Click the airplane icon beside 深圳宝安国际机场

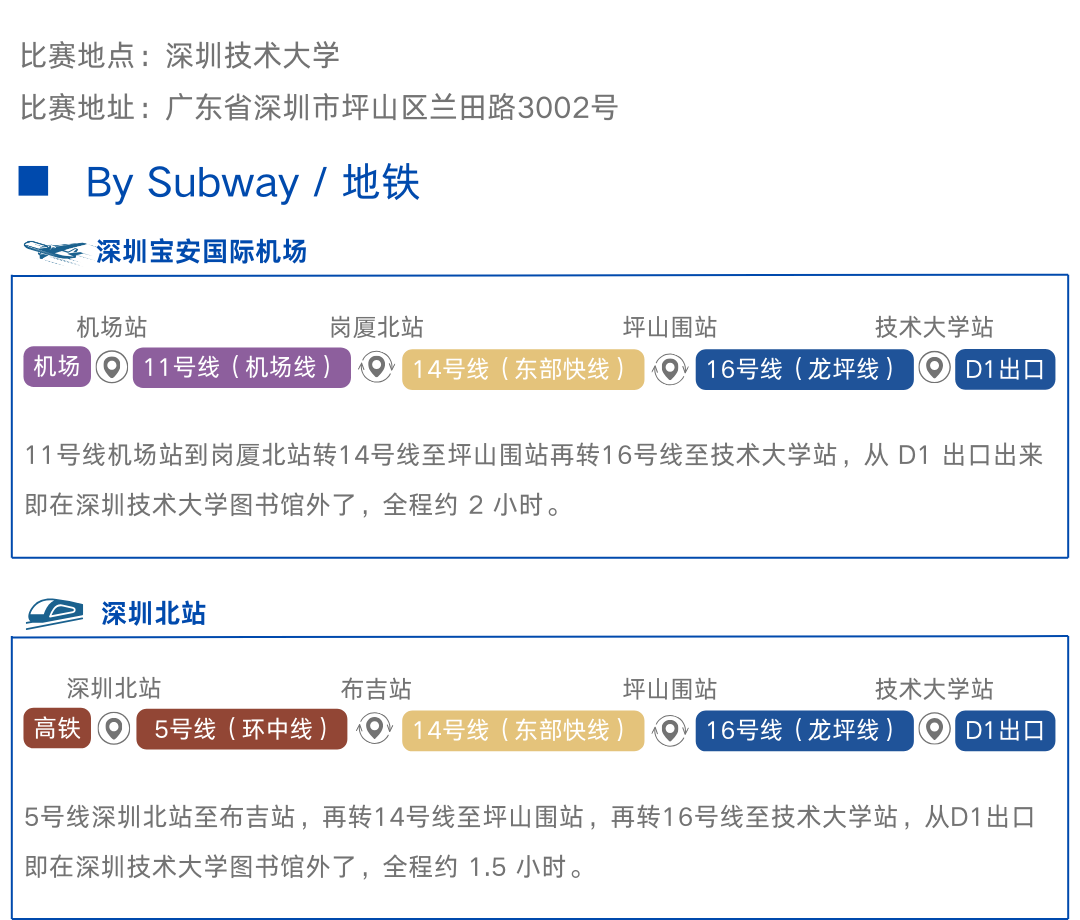tap(54, 251)
